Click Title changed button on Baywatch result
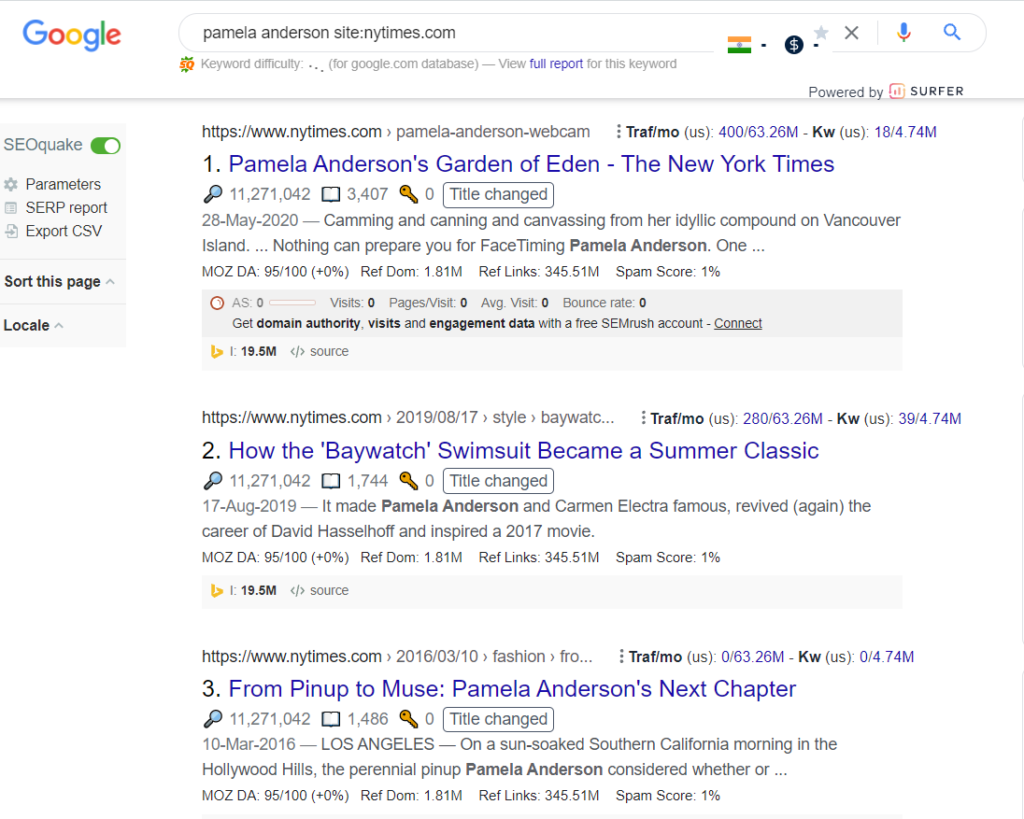1024x819 pixels. point(498,481)
